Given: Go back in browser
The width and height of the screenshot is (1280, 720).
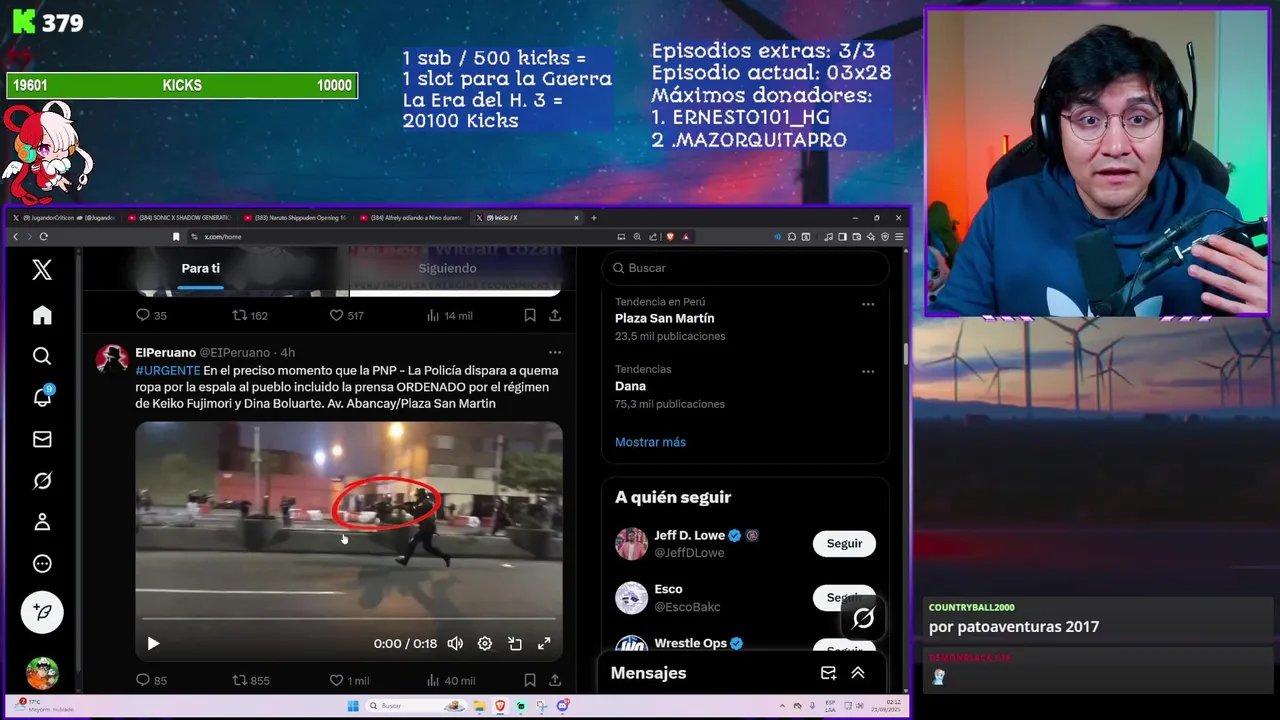Looking at the screenshot, I should [x=15, y=237].
